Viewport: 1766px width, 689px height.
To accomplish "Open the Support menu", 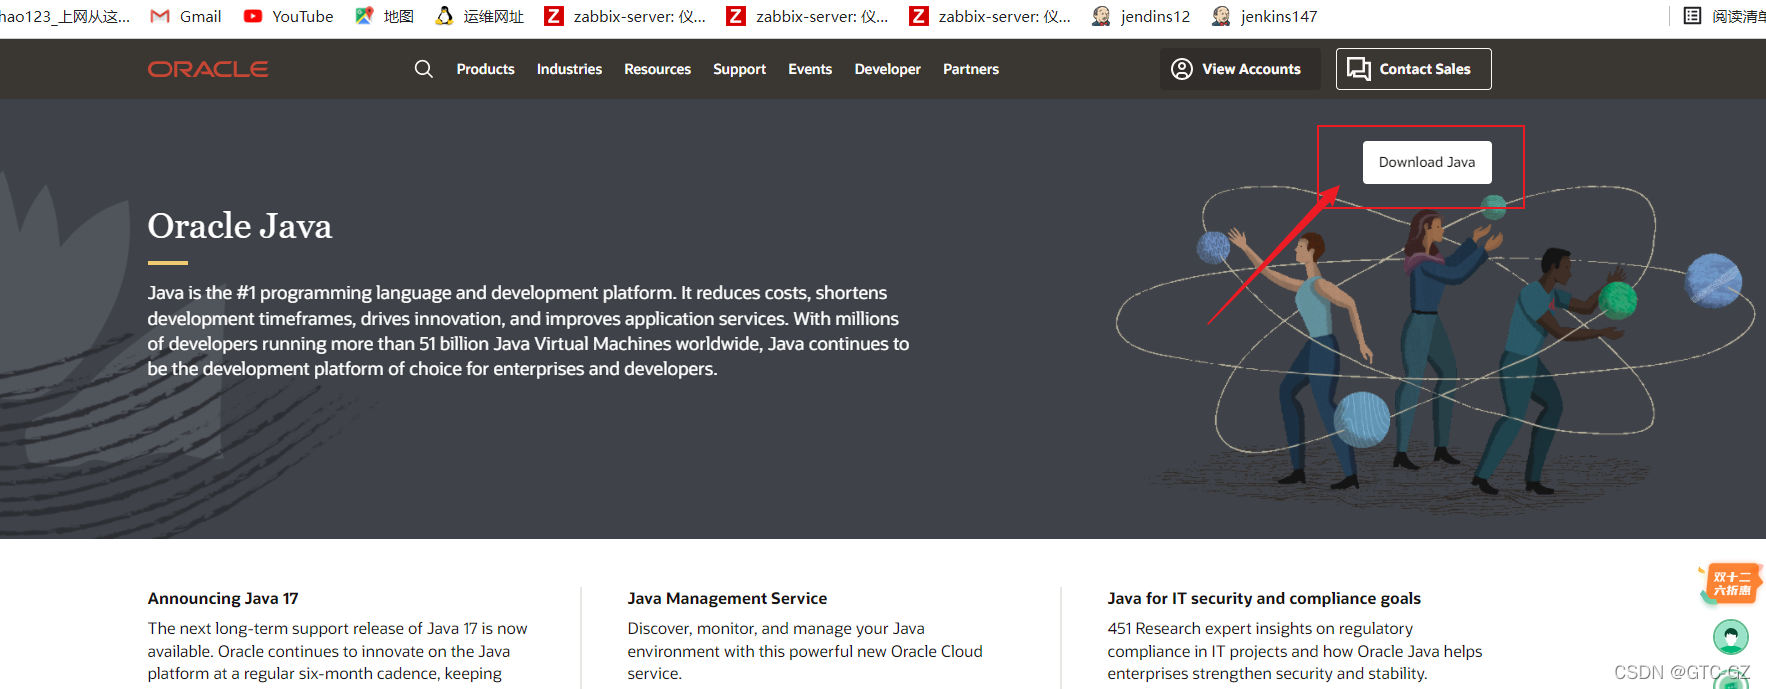I will 740,69.
